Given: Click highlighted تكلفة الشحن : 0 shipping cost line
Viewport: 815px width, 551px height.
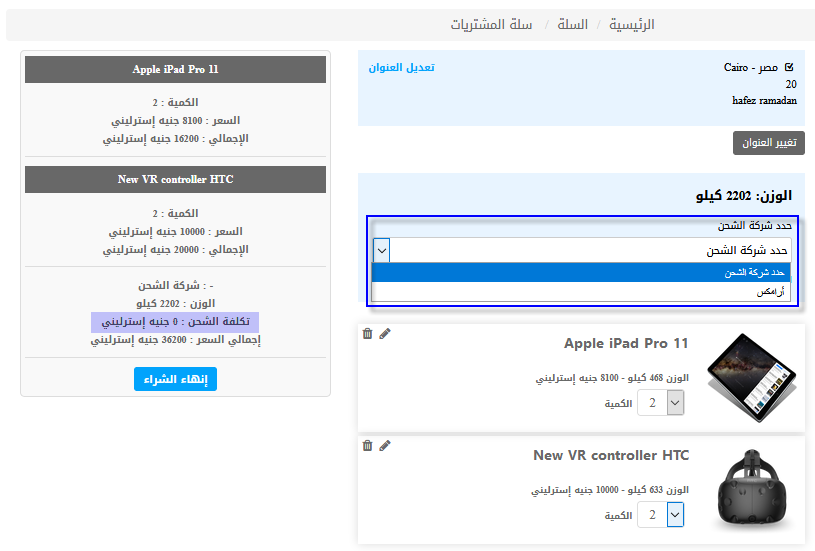Looking at the screenshot, I should [x=175, y=322].
